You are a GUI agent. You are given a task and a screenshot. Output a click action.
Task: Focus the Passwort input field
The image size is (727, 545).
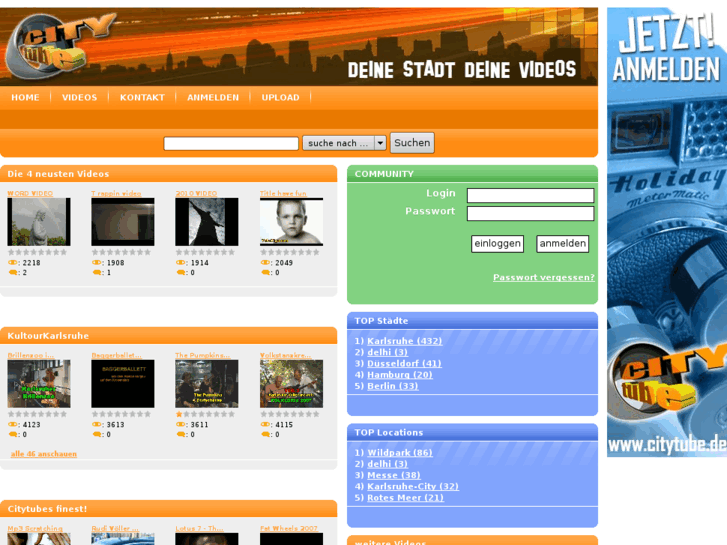coord(530,213)
